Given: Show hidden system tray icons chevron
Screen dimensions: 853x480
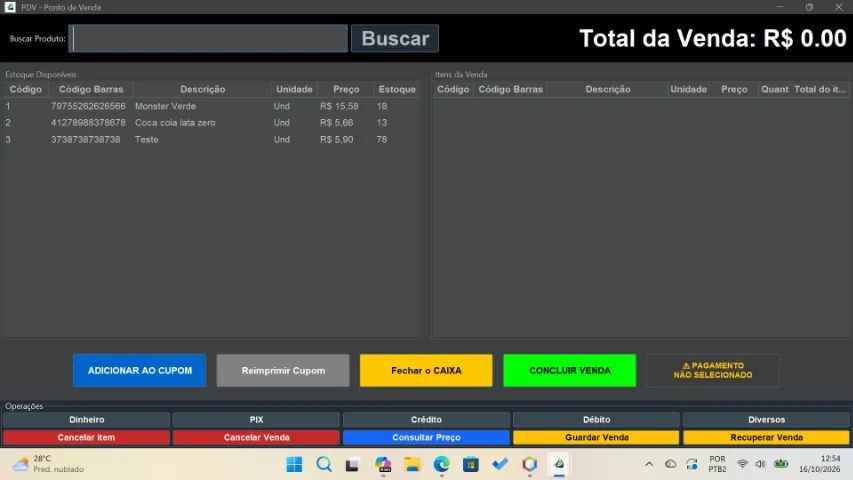Looking at the screenshot, I should [x=649, y=464].
